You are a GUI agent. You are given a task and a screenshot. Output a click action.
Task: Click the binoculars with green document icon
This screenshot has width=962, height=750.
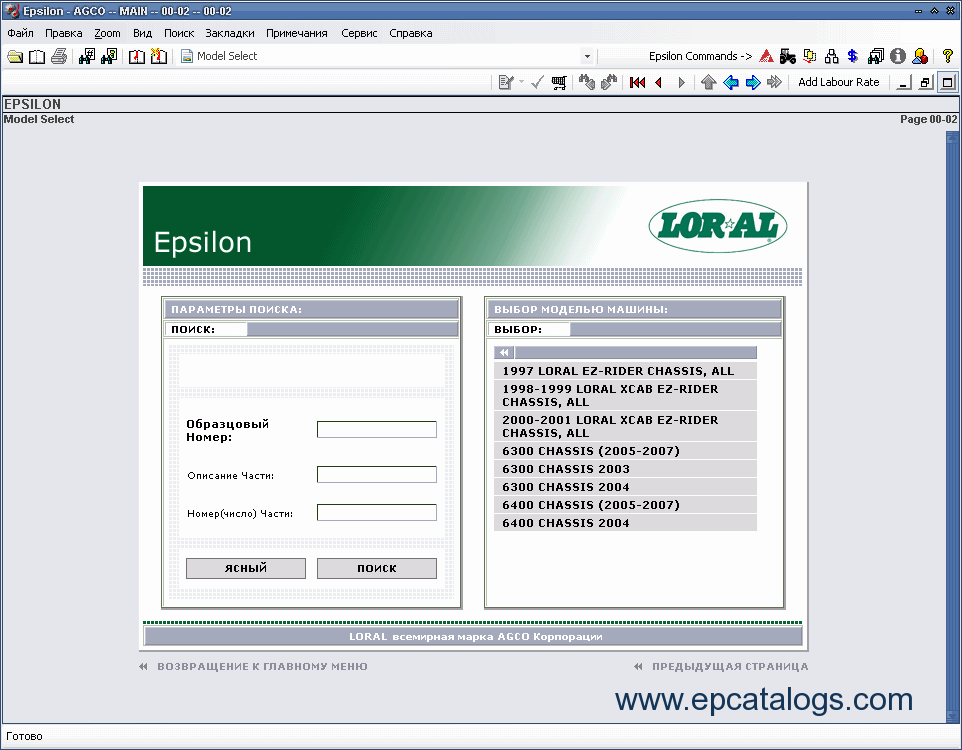109,56
